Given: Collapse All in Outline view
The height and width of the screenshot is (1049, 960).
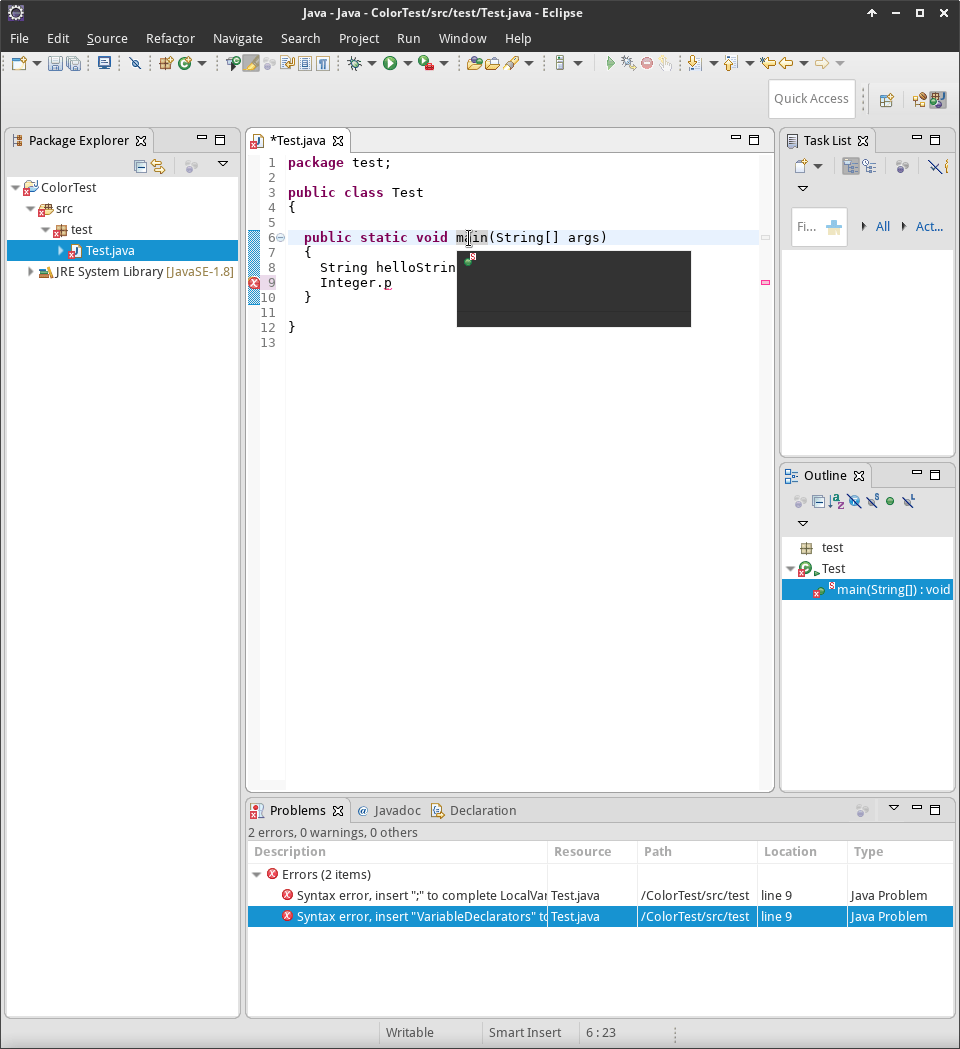Looking at the screenshot, I should click(x=818, y=502).
